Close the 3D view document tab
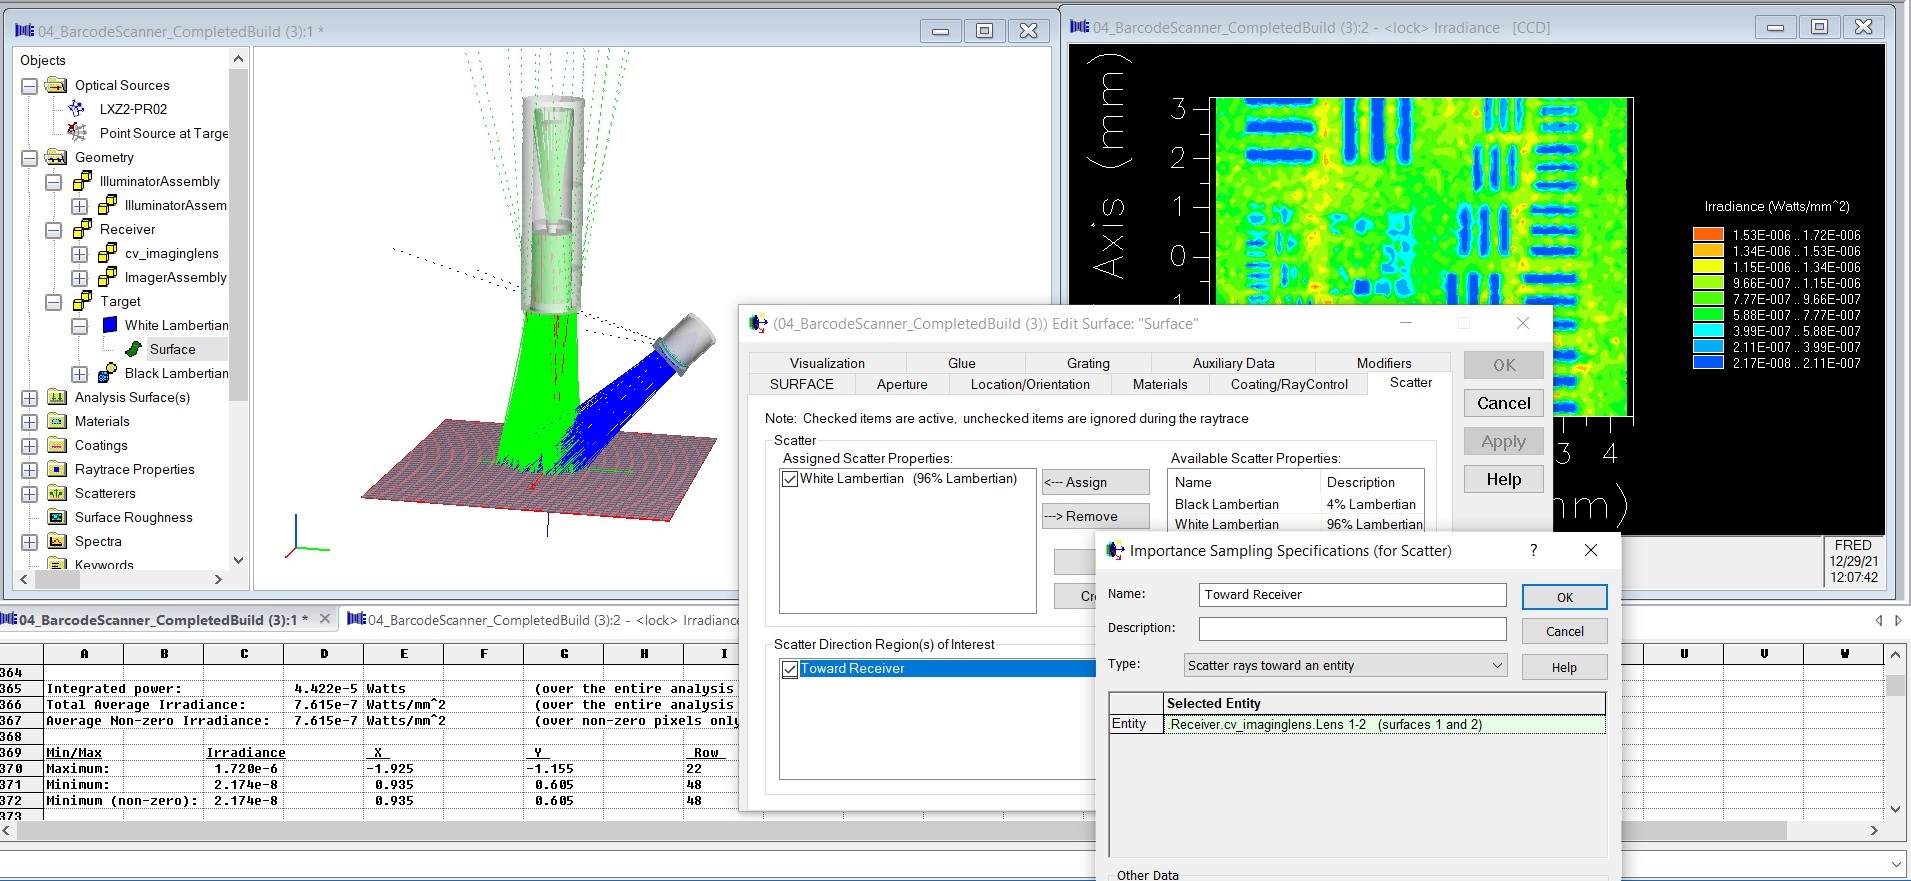 click(324, 619)
